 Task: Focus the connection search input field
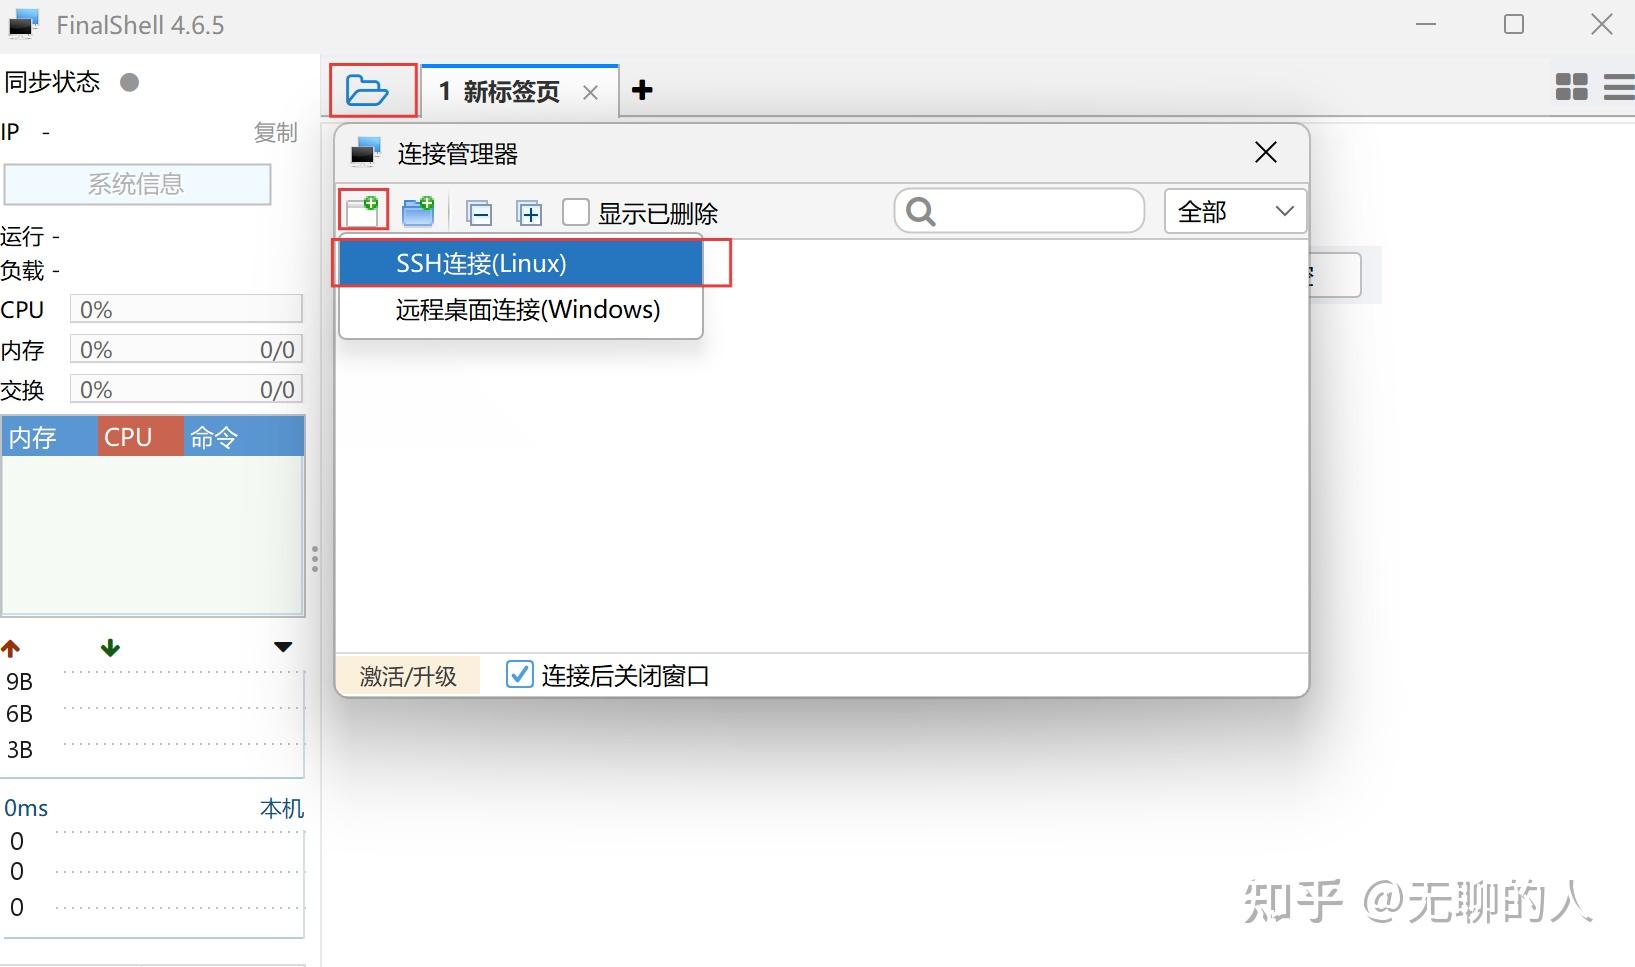coord(1019,211)
